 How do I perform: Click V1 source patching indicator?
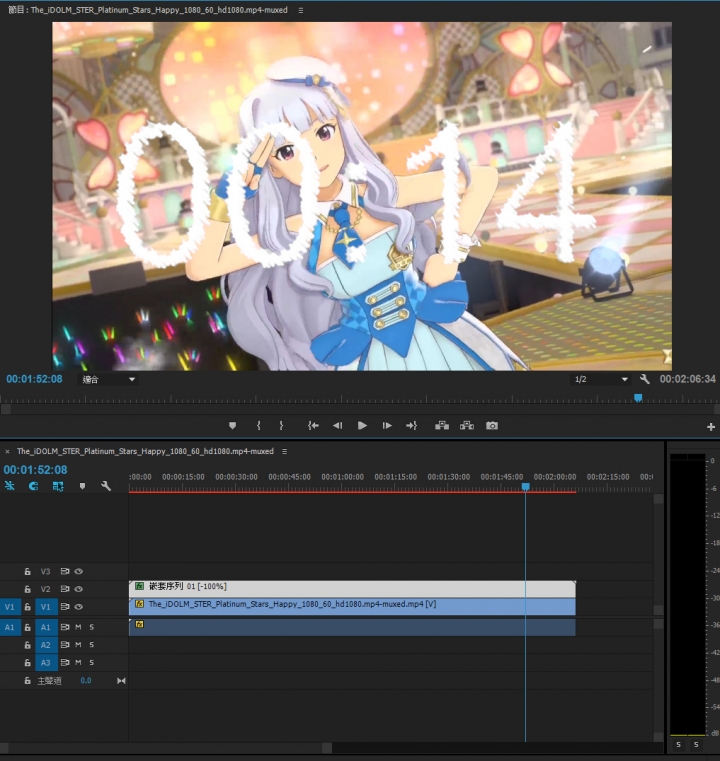[10, 607]
